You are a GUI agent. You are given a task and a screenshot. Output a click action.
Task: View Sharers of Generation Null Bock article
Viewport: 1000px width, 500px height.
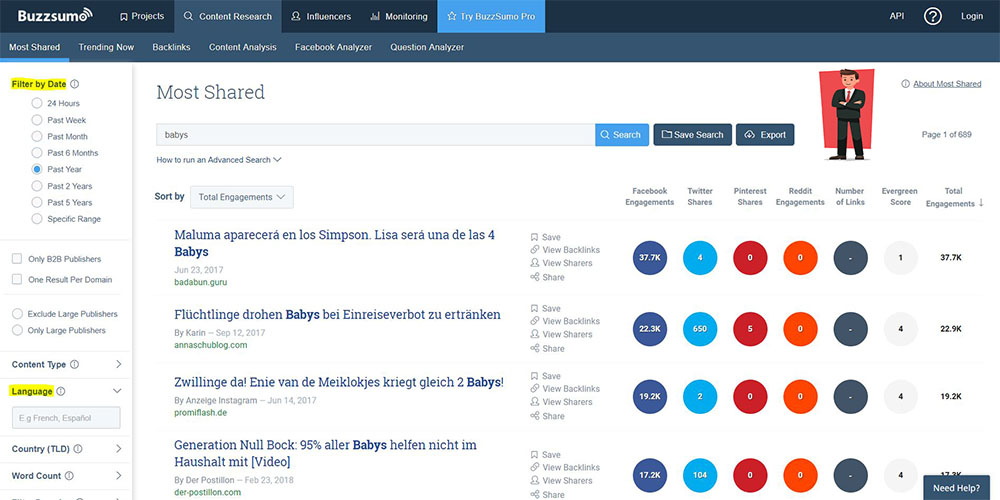[561, 481]
